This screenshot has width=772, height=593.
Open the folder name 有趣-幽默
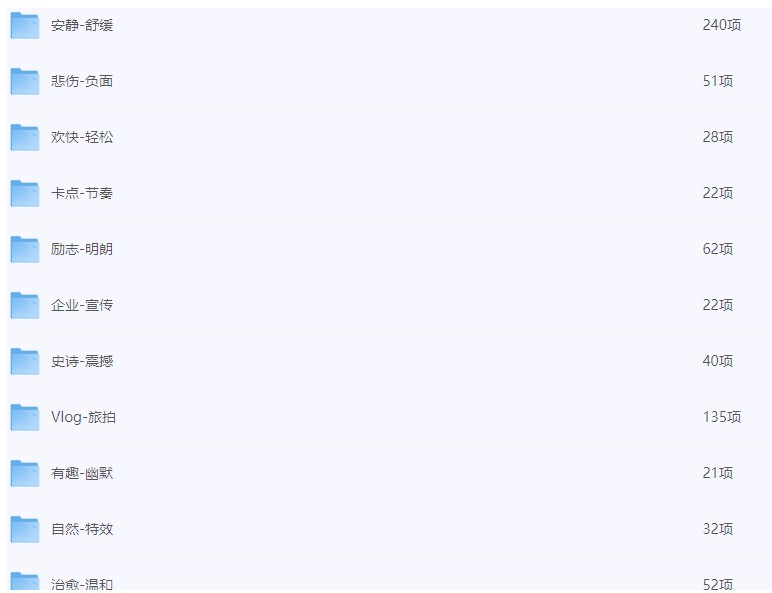click(x=82, y=473)
